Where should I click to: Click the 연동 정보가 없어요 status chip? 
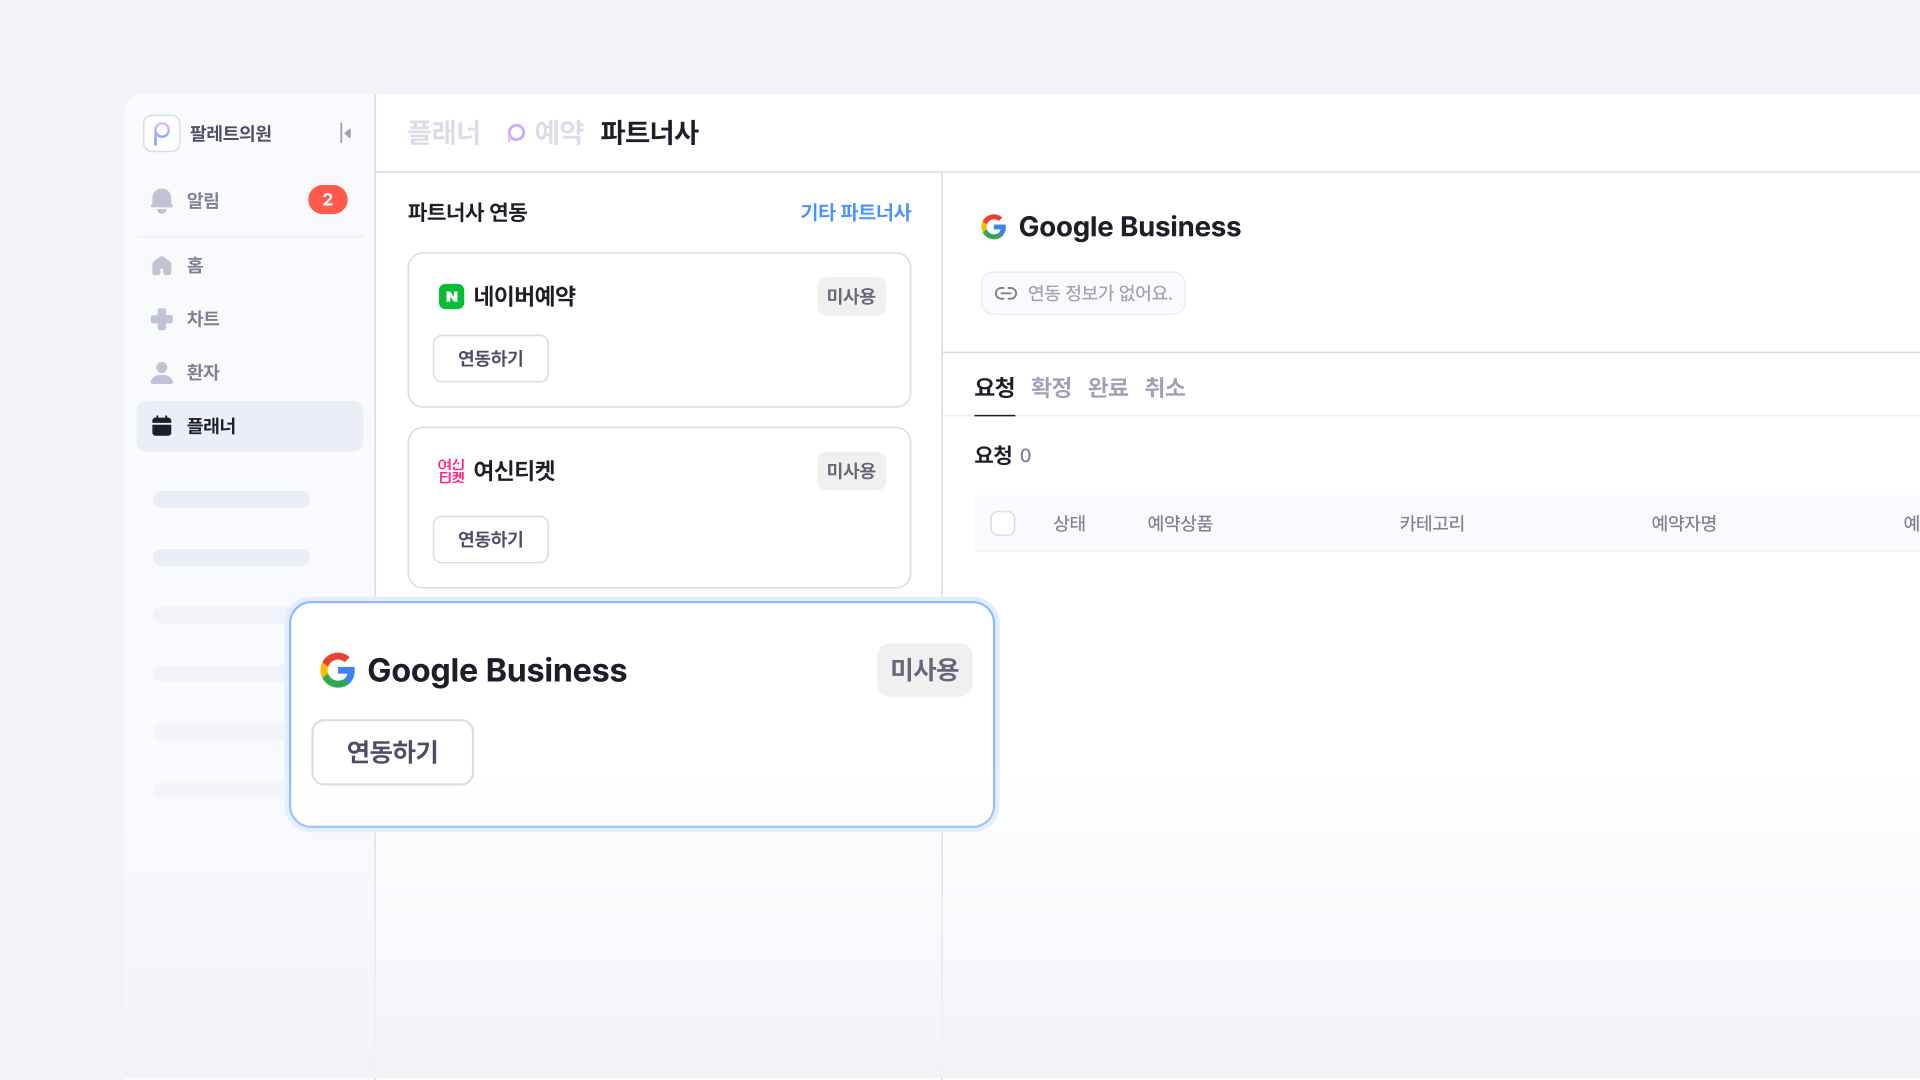[x=1083, y=293]
